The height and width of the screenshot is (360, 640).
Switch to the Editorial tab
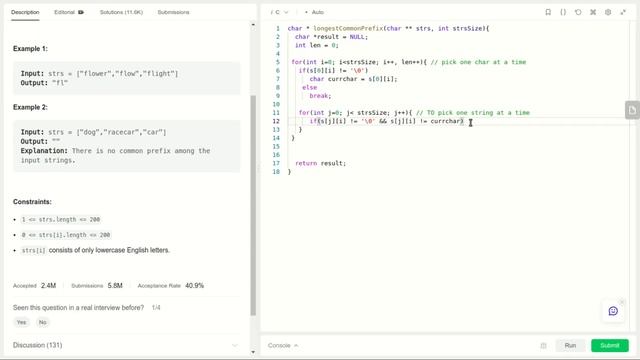(64, 12)
